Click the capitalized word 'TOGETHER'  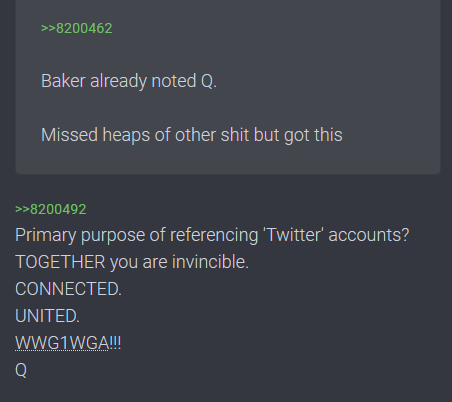tap(60, 262)
